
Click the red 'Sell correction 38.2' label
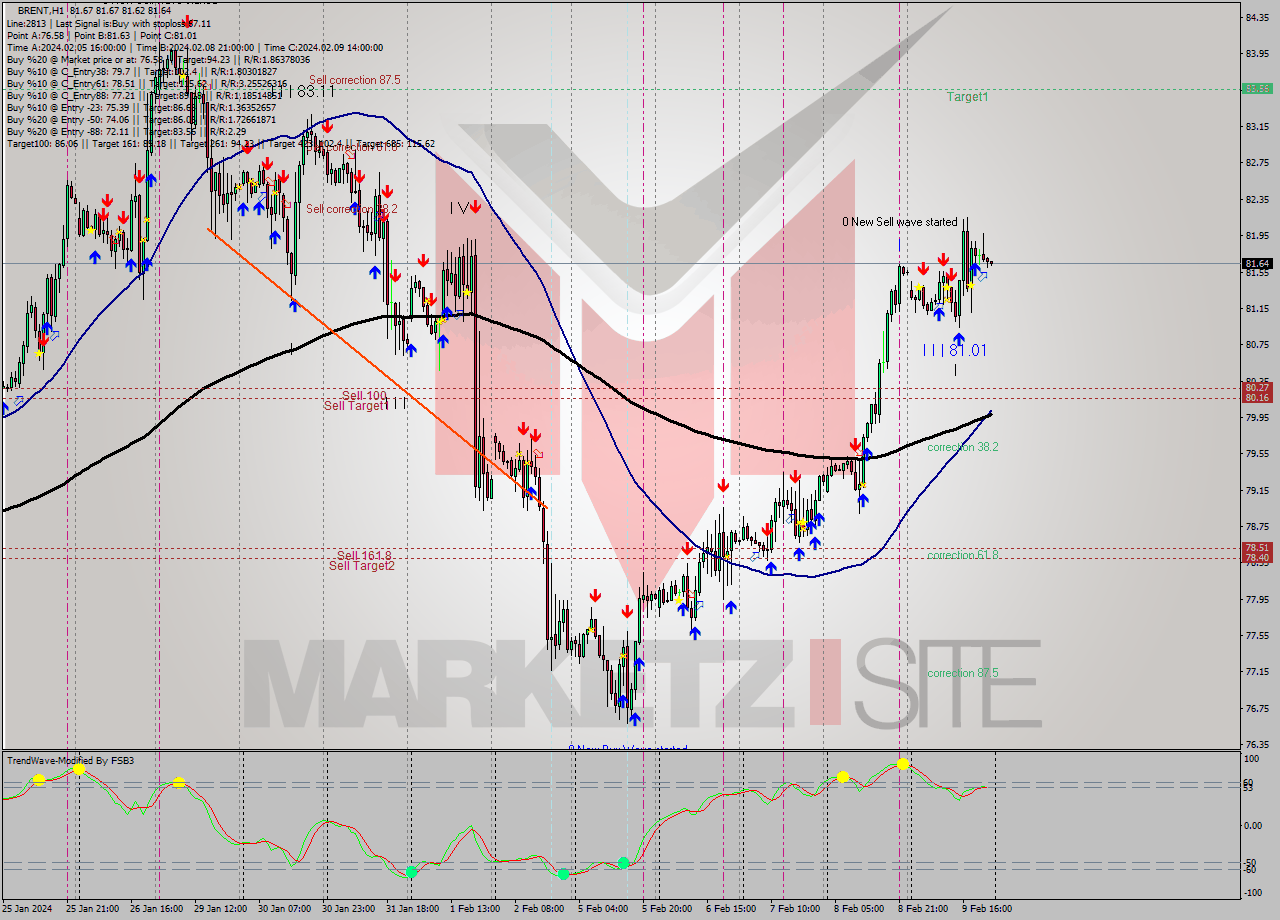[x=352, y=209]
